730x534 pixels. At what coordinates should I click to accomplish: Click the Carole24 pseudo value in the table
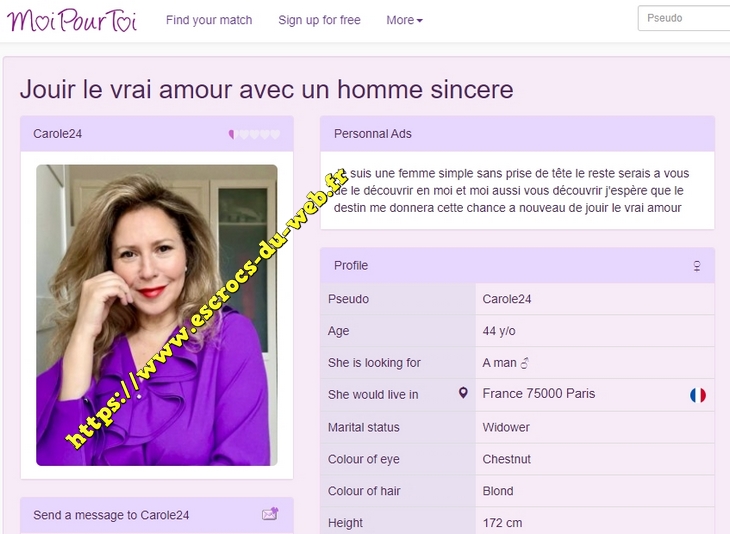[x=507, y=299]
